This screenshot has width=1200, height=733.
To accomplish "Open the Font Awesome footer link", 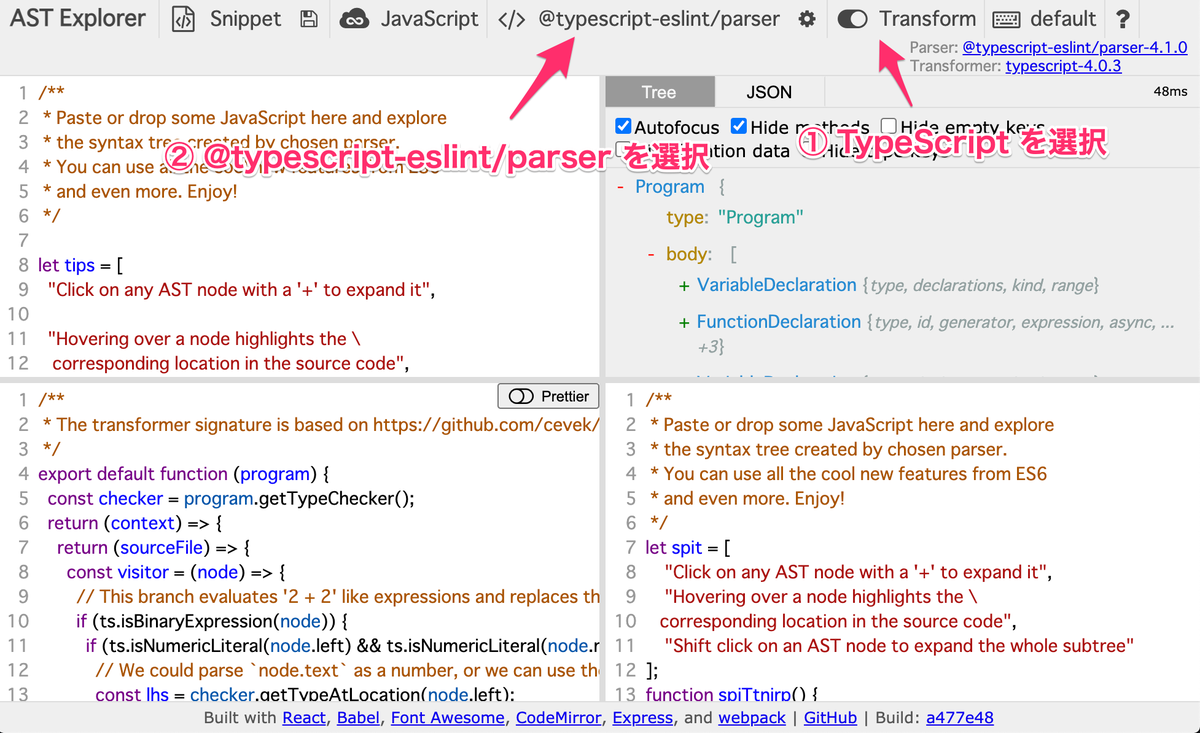I will [448, 718].
